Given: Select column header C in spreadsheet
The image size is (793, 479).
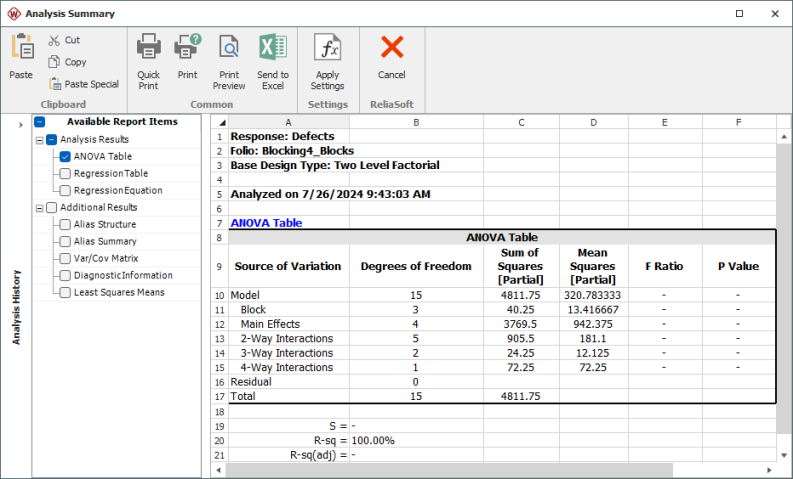Looking at the screenshot, I should click(x=521, y=122).
